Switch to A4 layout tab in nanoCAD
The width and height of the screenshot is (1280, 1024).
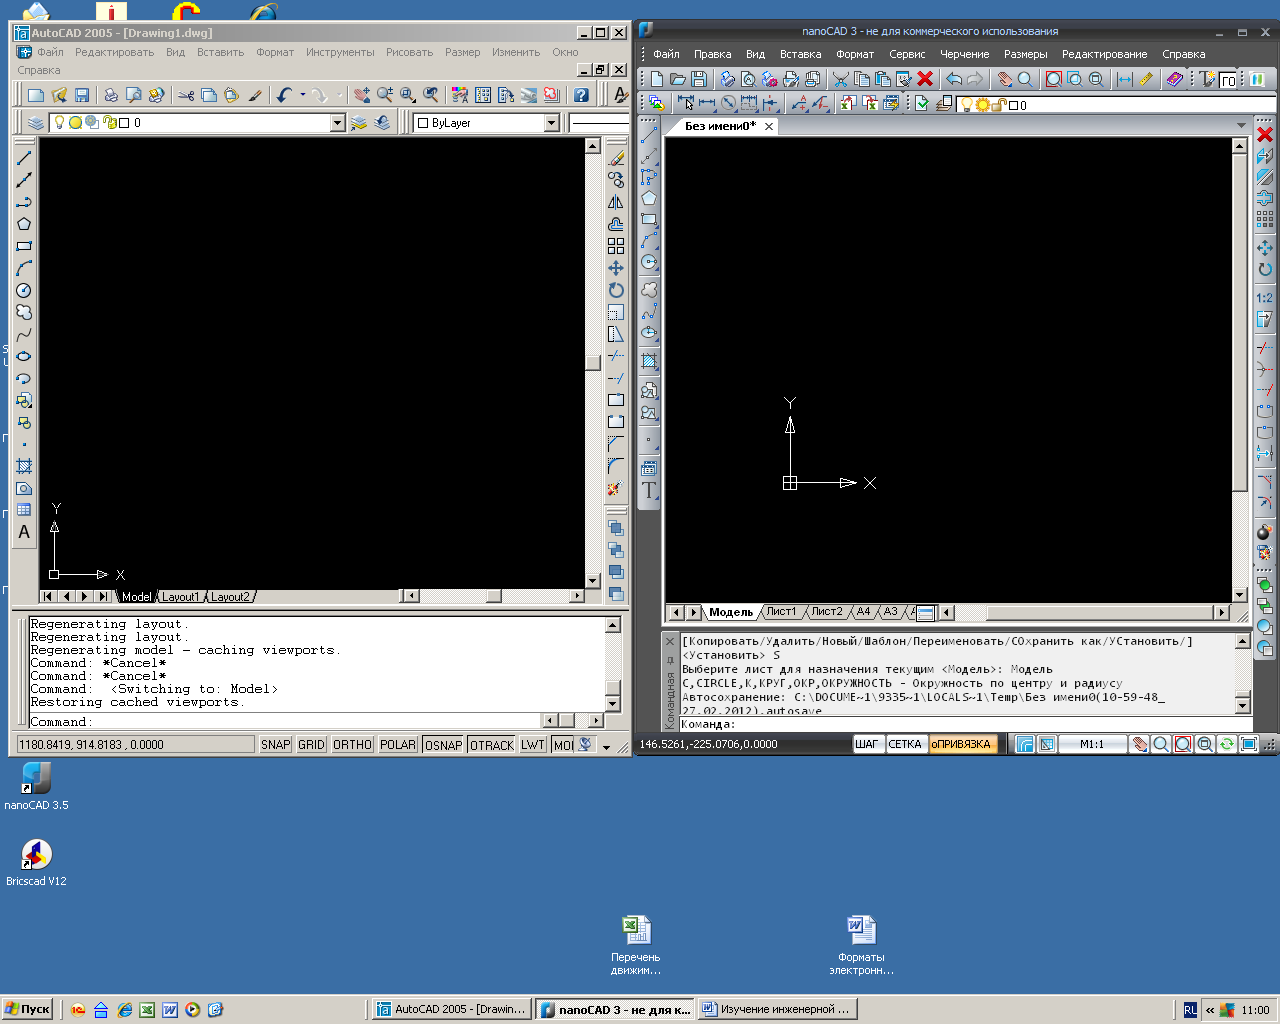tap(864, 612)
